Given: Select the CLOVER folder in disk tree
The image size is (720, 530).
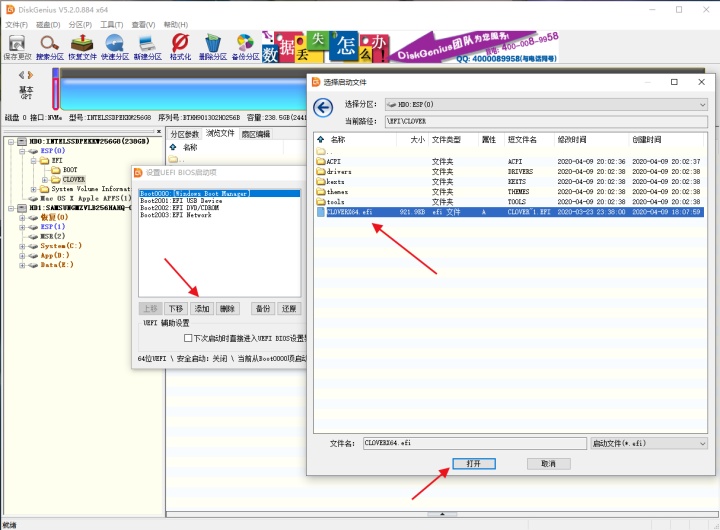Looking at the screenshot, I should [73, 180].
